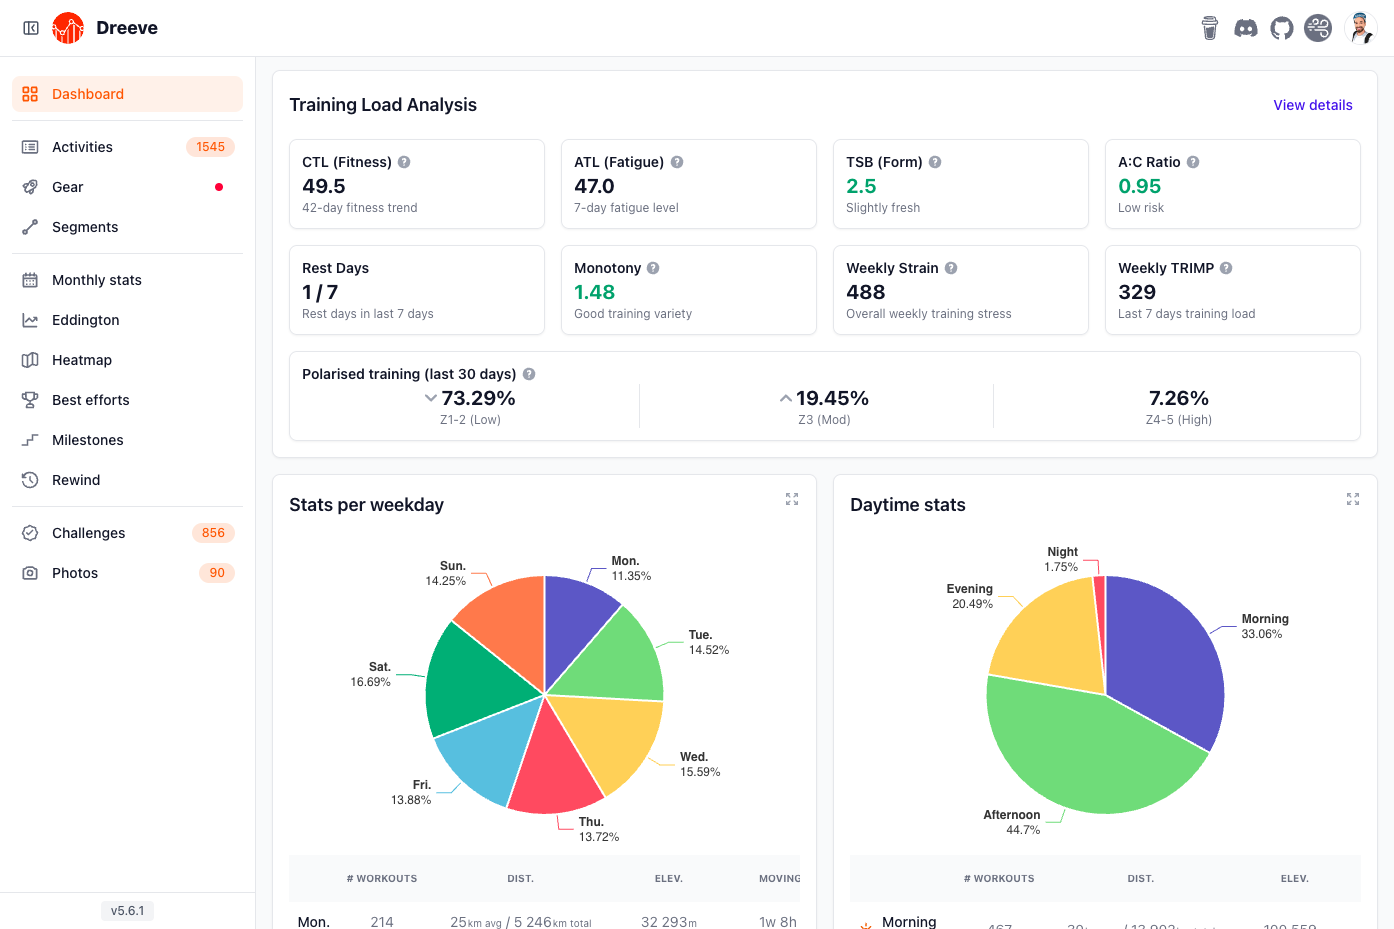
Task: Click the Heatmap map icon in sidebar
Action: tap(30, 360)
